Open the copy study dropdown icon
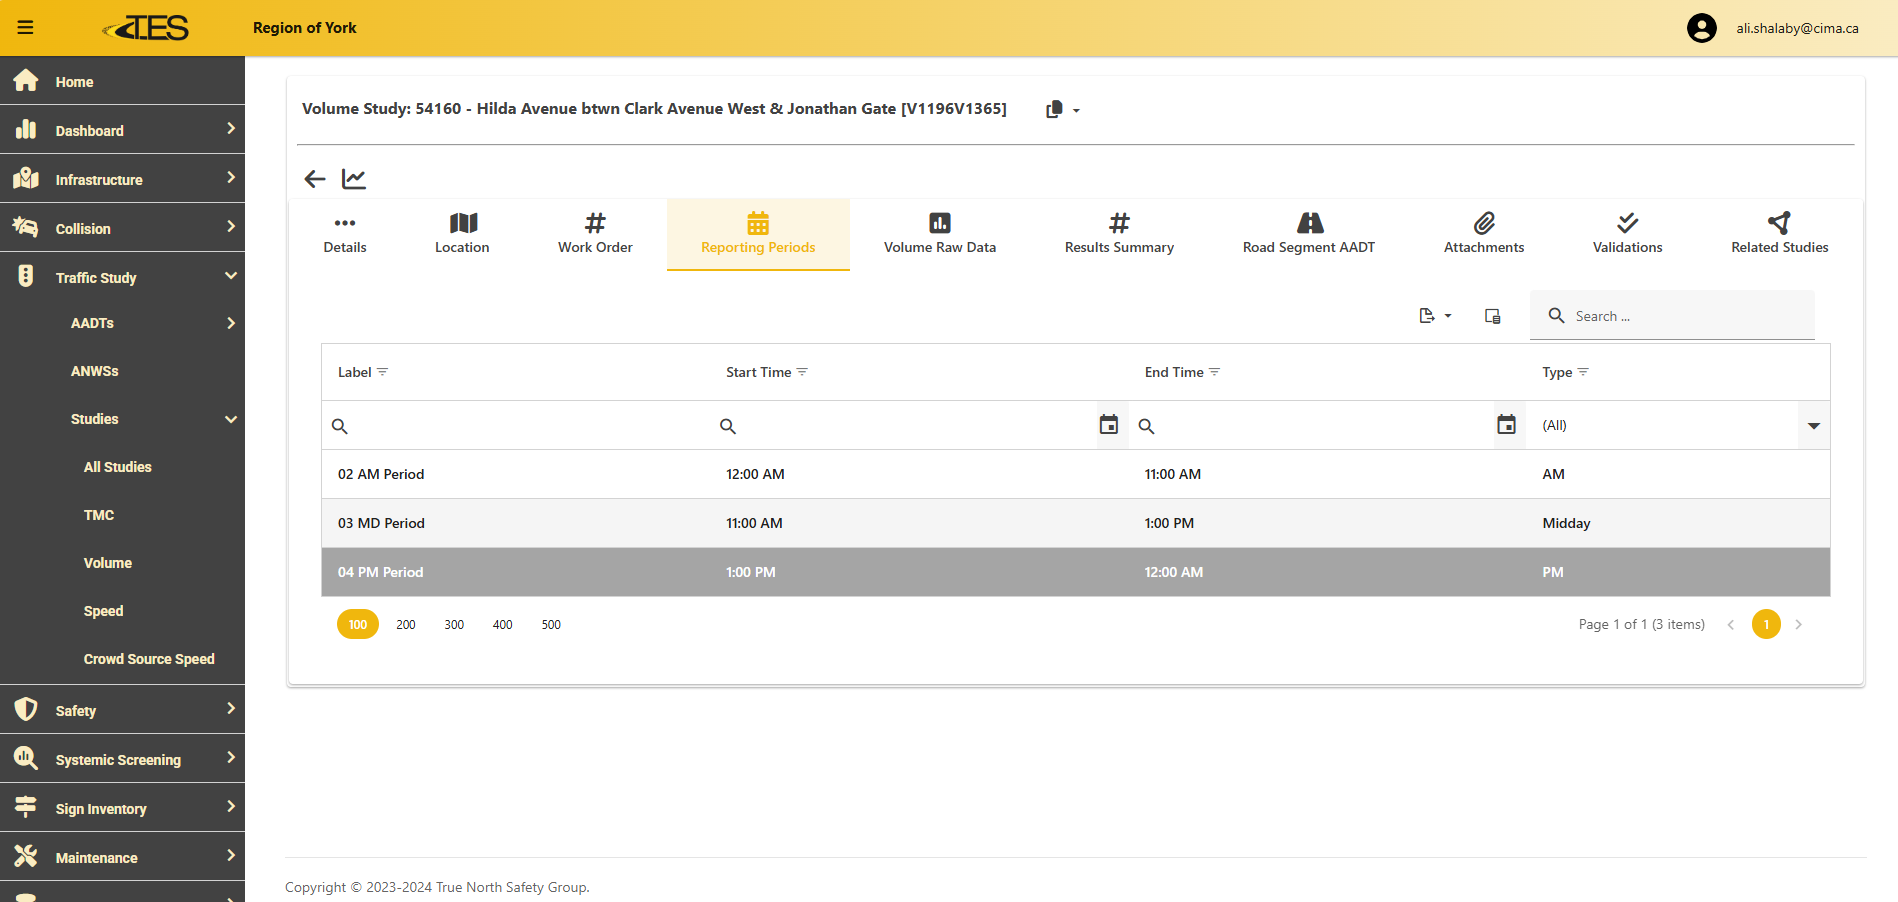 pos(1062,110)
